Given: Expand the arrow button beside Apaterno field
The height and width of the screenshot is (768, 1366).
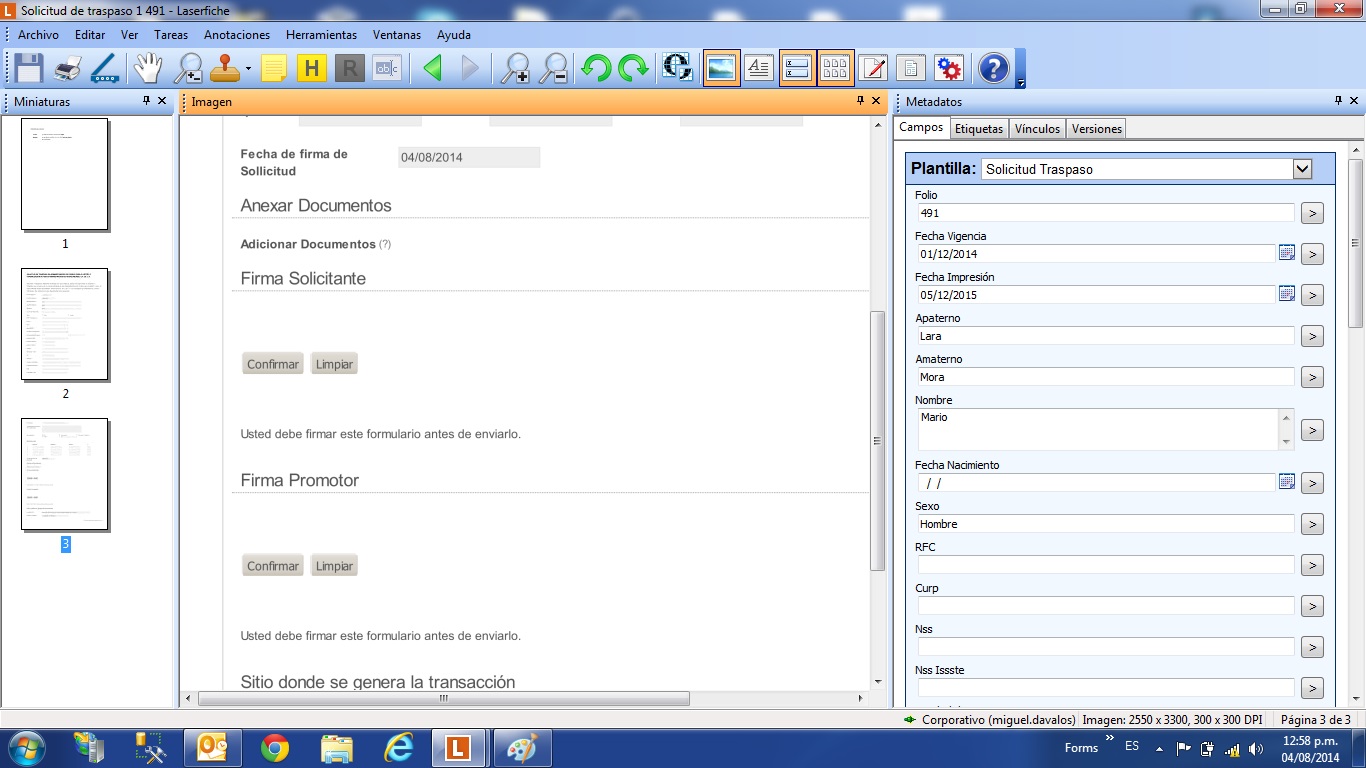Looking at the screenshot, I should pos(1312,336).
